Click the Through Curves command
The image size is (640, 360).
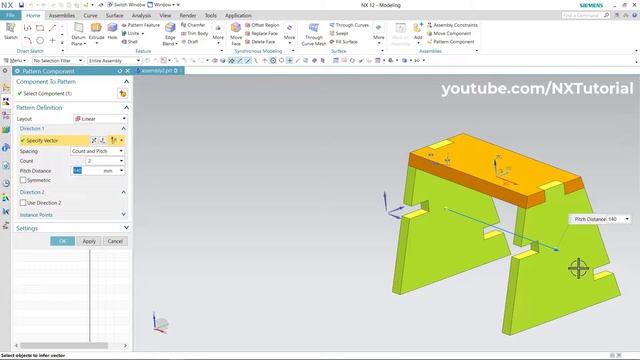point(349,25)
